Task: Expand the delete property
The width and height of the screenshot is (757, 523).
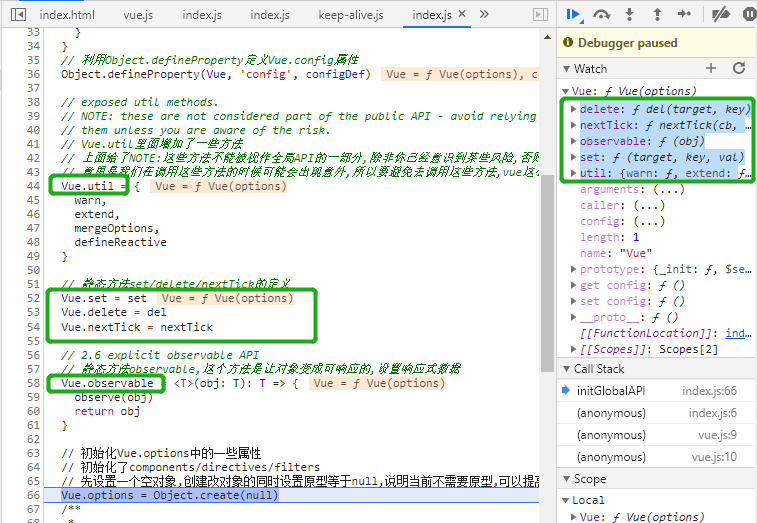Action: (574, 109)
